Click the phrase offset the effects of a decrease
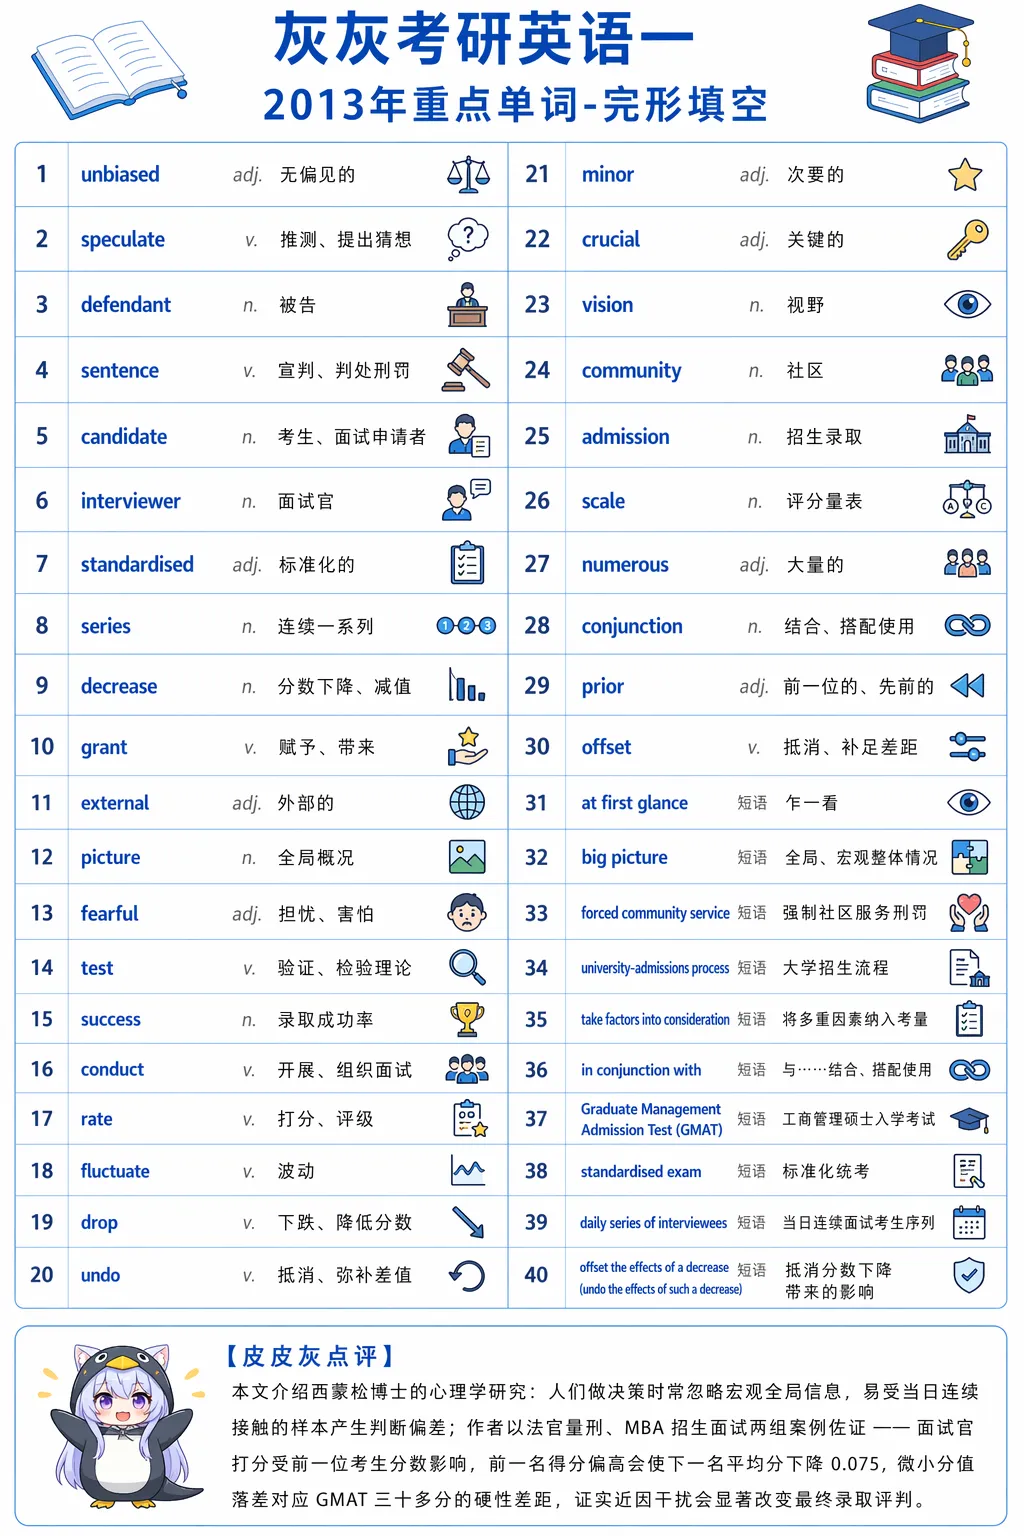 [654, 1267]
